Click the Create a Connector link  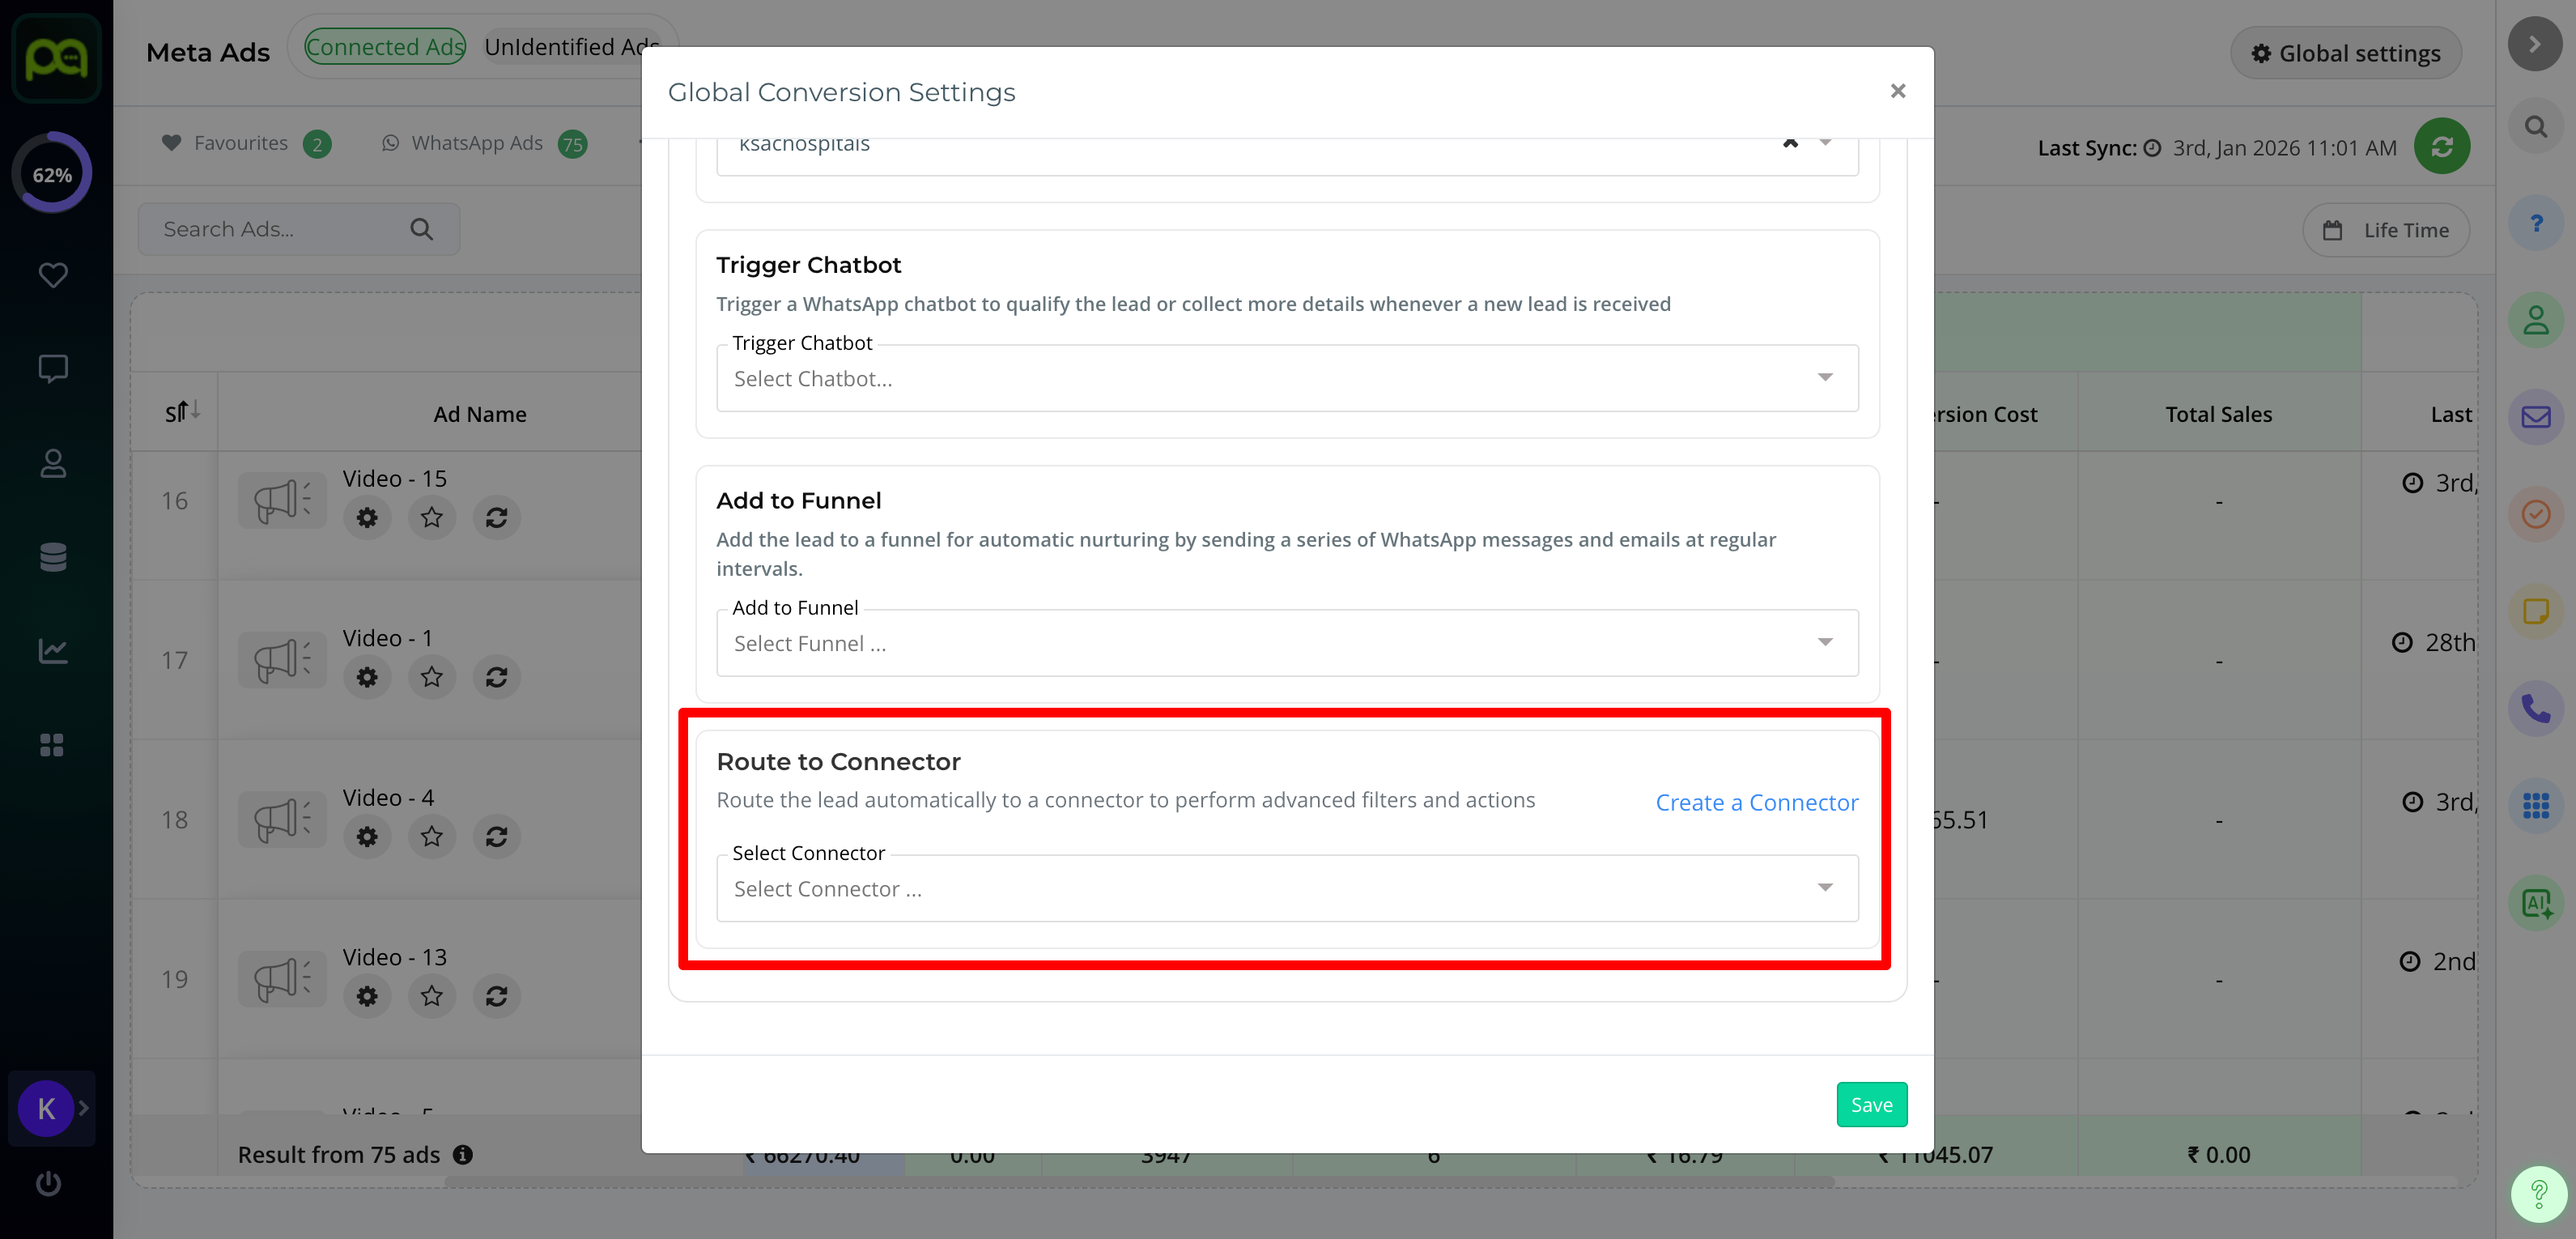pos(1756,803)
